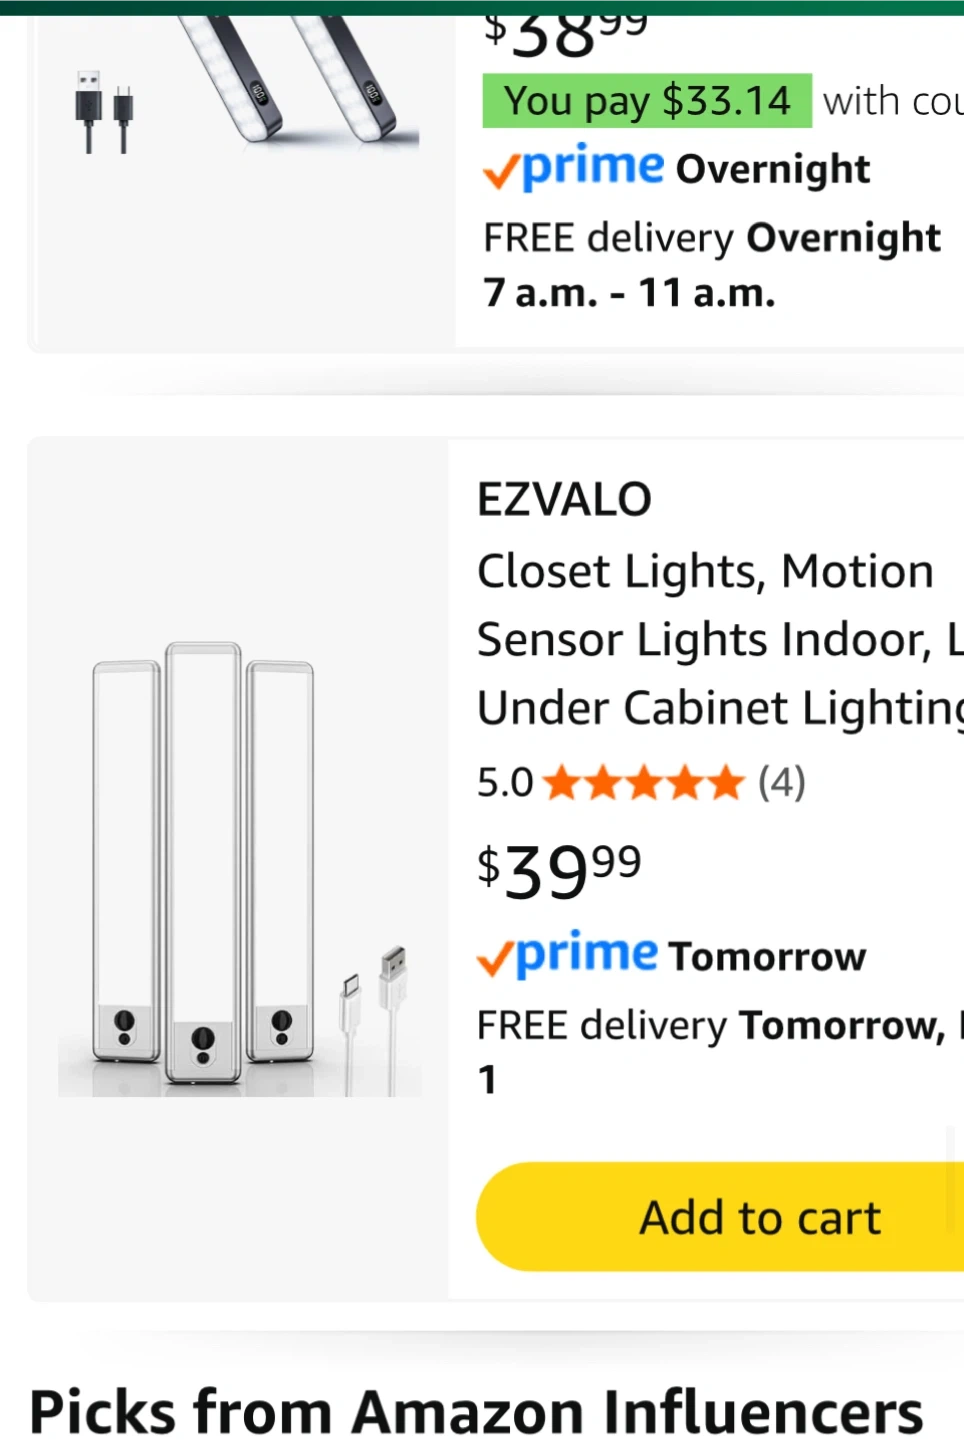
Task: Tap FREE delivery Tomorrow text
Action: coord(710,1026)
